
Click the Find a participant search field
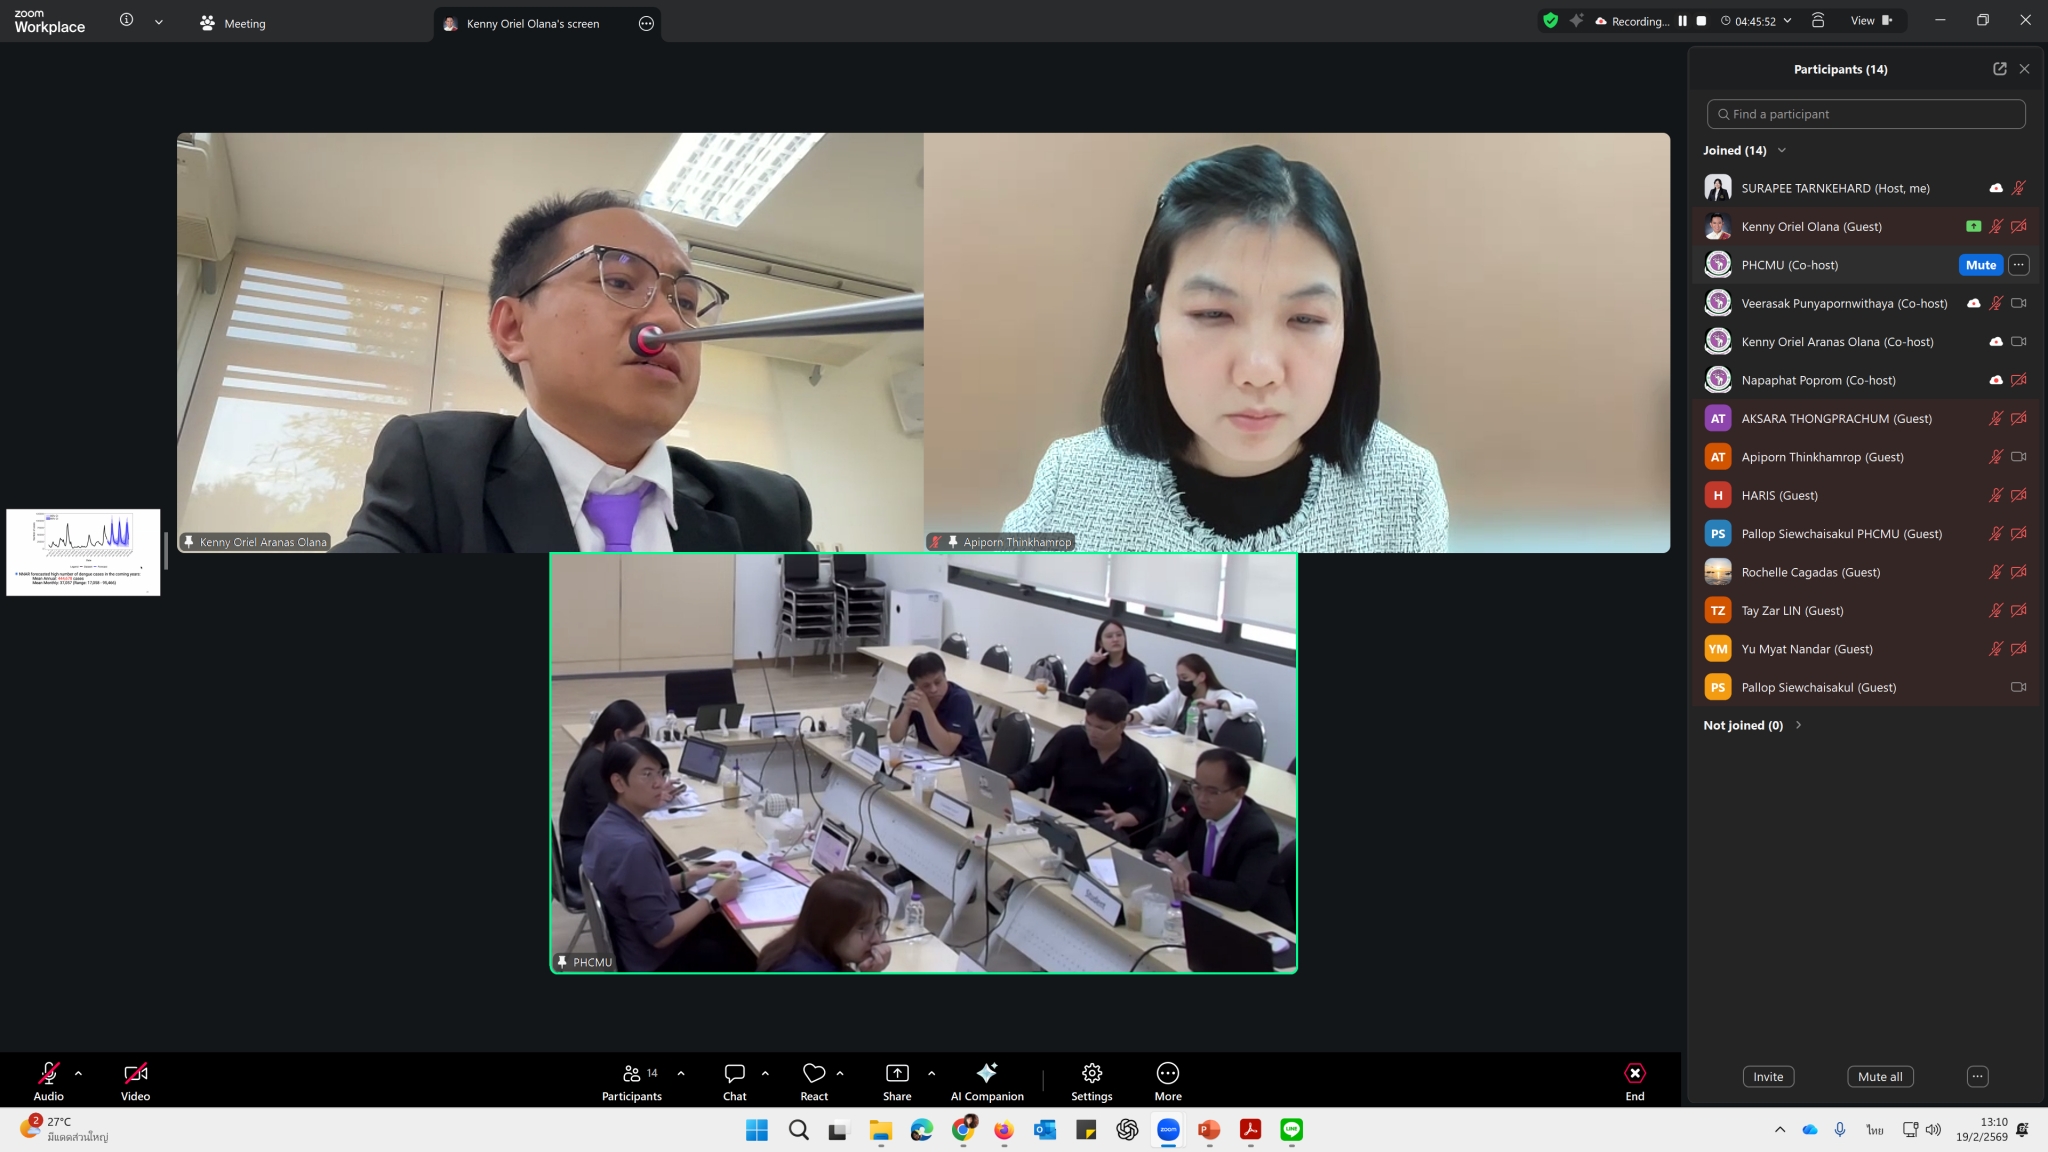click(1866, 114)
